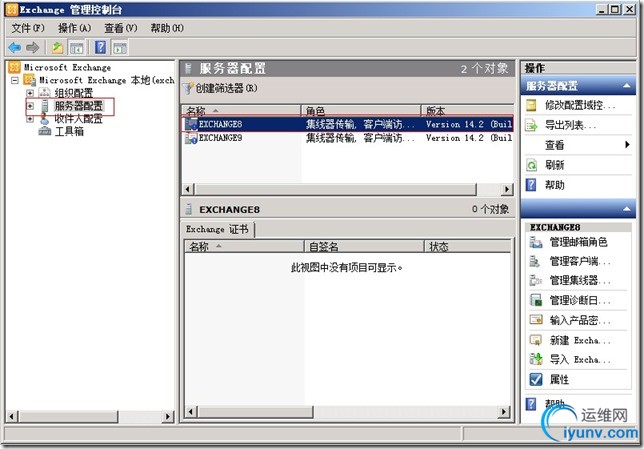The image size is (644, 449).
Task: Sort certificates by 自签名 column
Action: [364, 246]
